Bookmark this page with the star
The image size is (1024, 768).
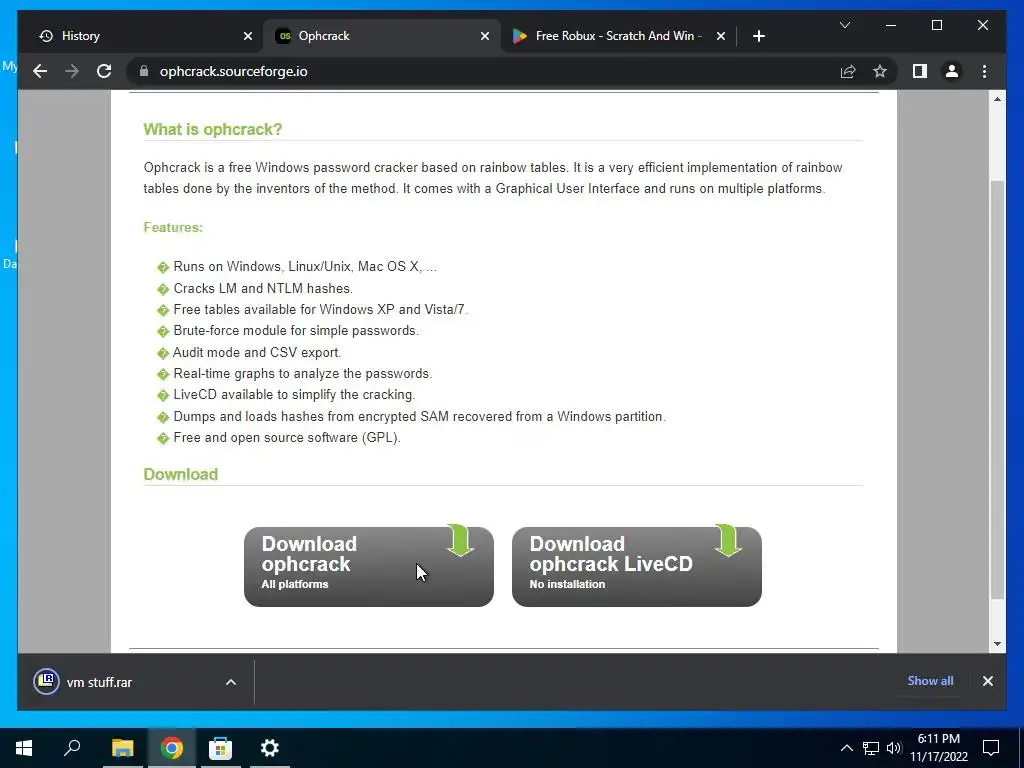point(880,71)
